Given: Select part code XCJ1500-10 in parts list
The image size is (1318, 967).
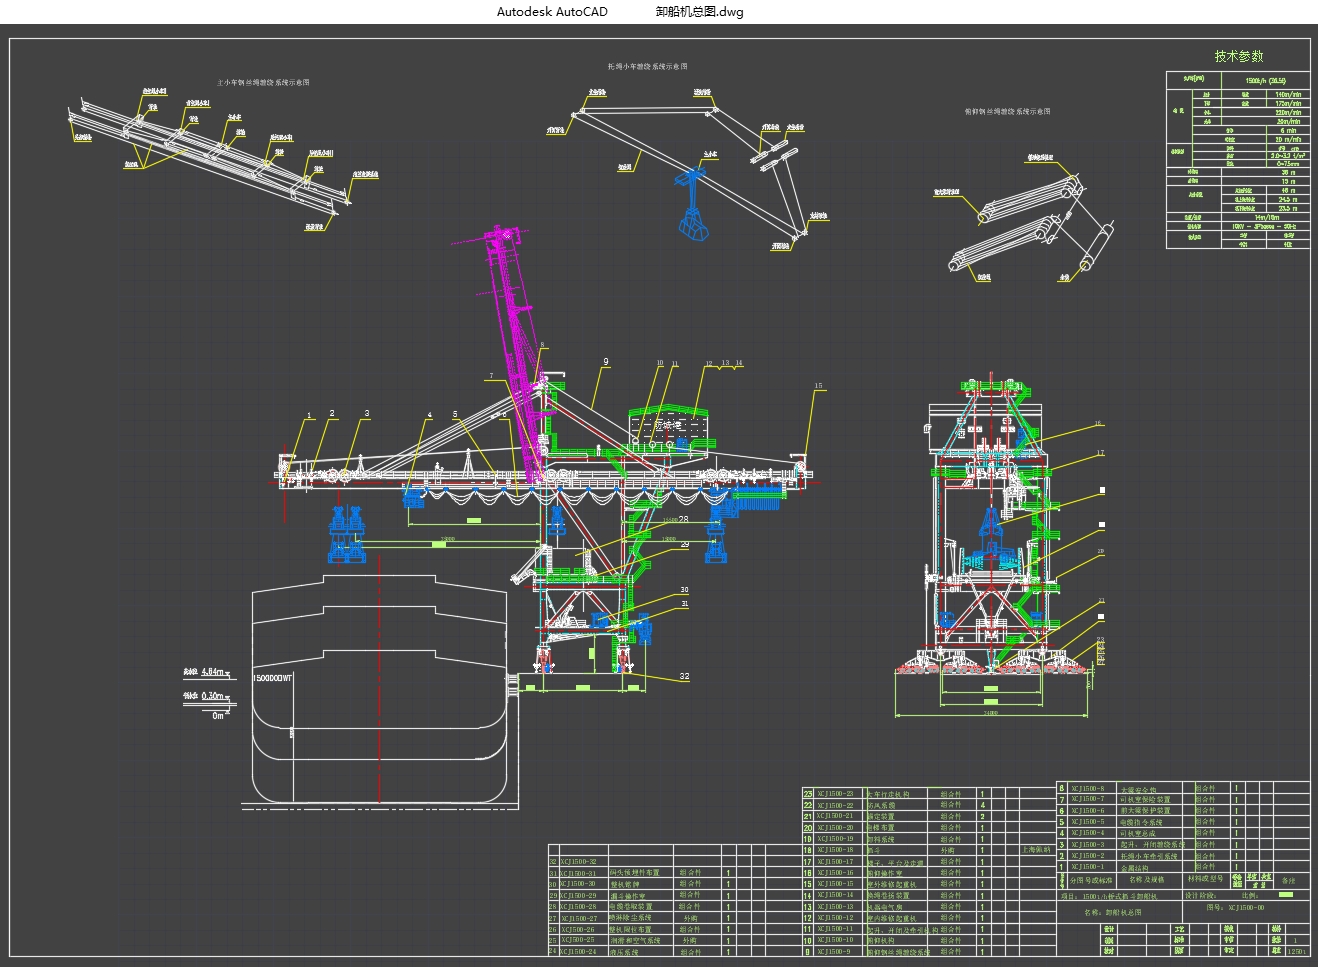Looking at the screenshot, I should [835, 939].
